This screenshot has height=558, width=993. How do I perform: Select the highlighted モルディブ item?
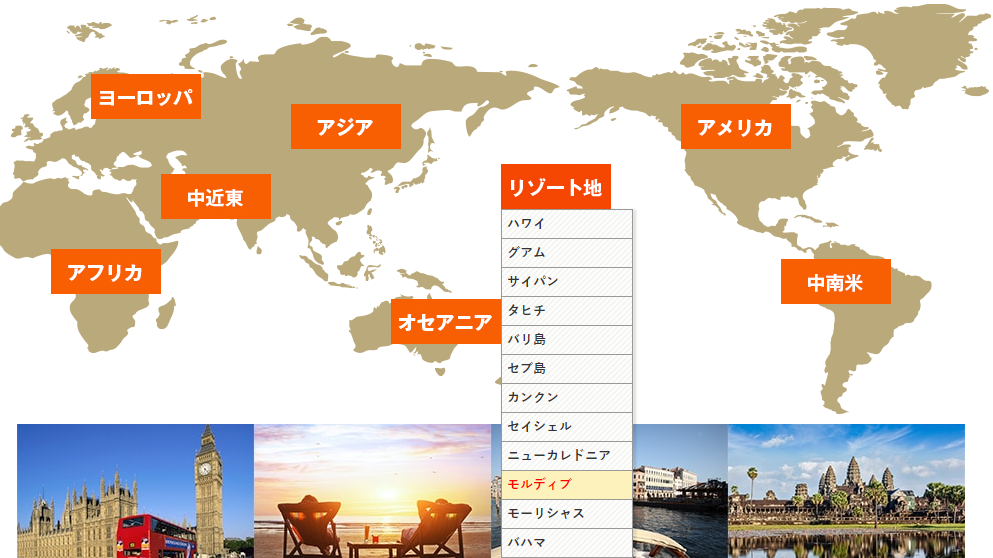[x=566, y=484]
